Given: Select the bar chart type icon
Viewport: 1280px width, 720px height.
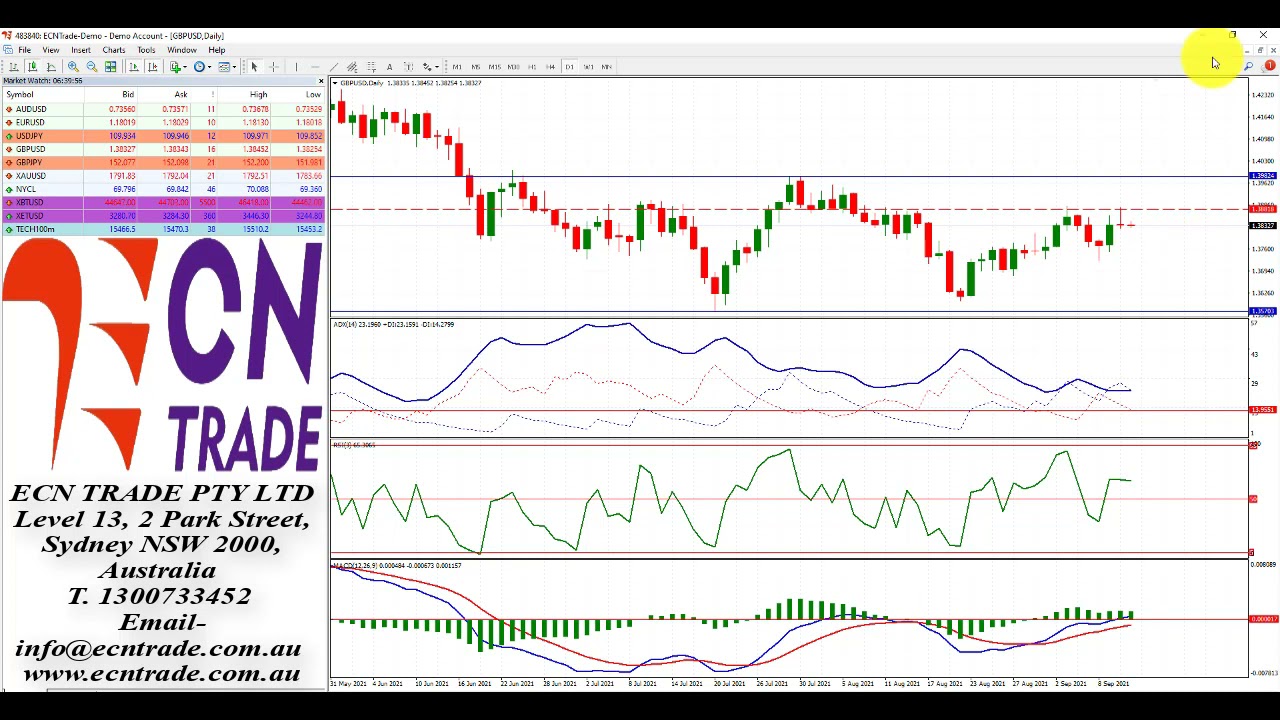Looking at the screenshot, I should point(14,67).
